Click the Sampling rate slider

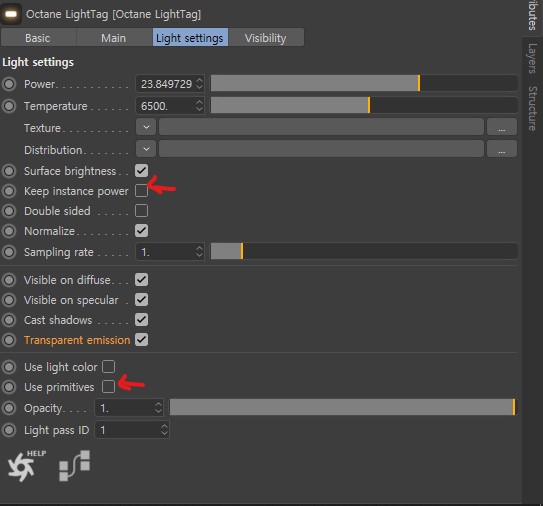click(364, 251)
